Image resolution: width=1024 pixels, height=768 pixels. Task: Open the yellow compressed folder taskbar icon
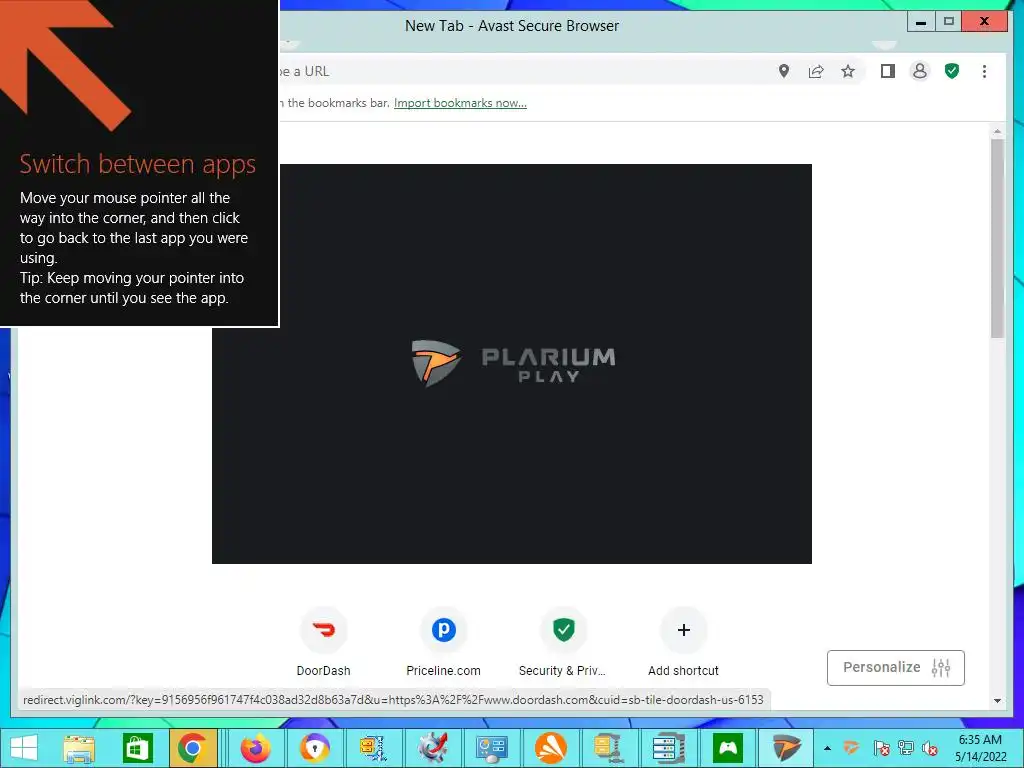(x=609, y=748)
